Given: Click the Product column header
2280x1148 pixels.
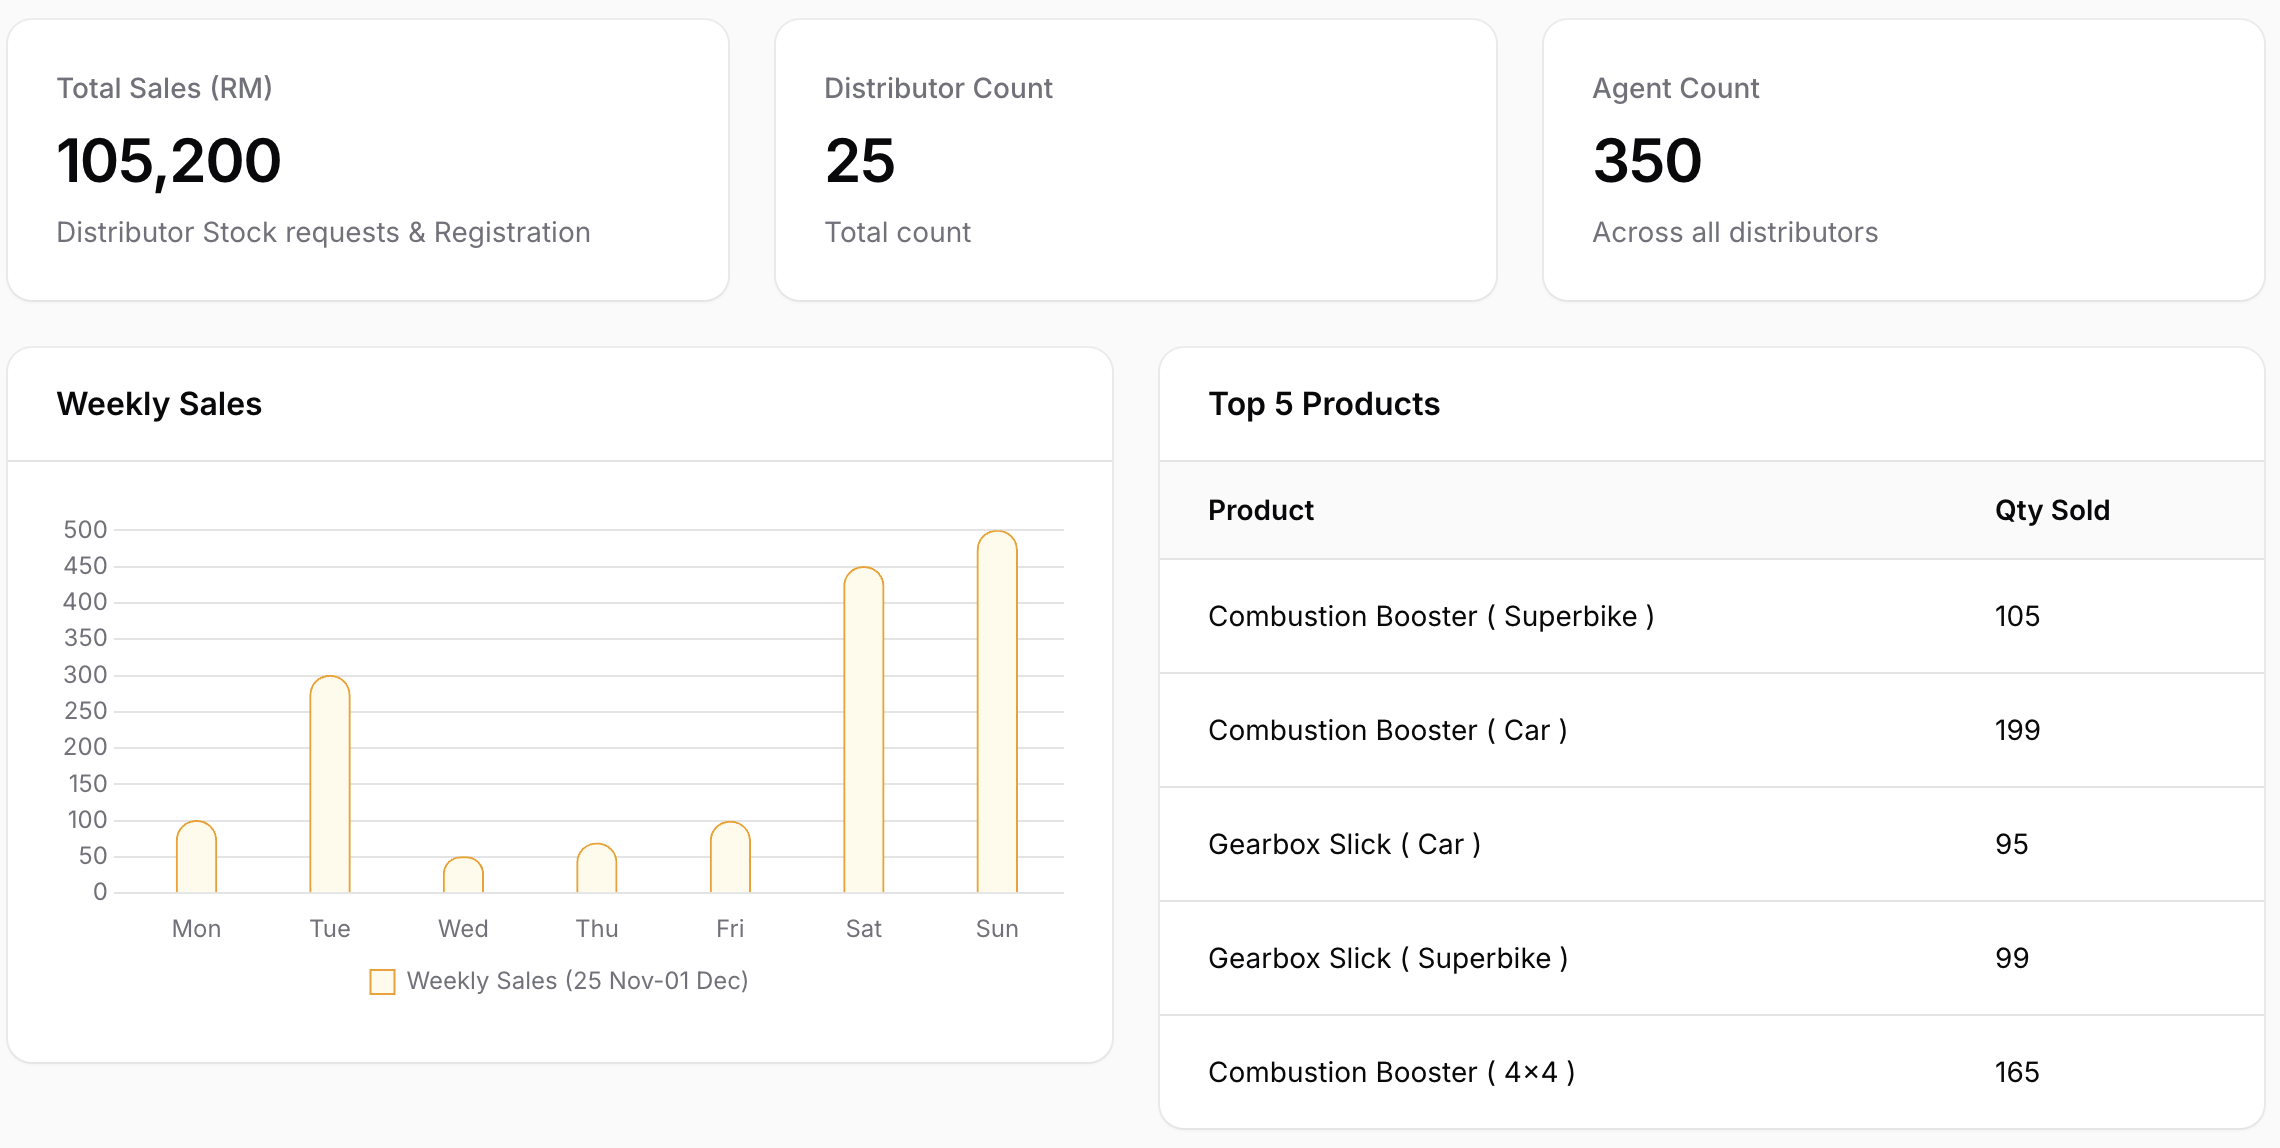Looking at the screenshot, I should (x=1260, y=510).
